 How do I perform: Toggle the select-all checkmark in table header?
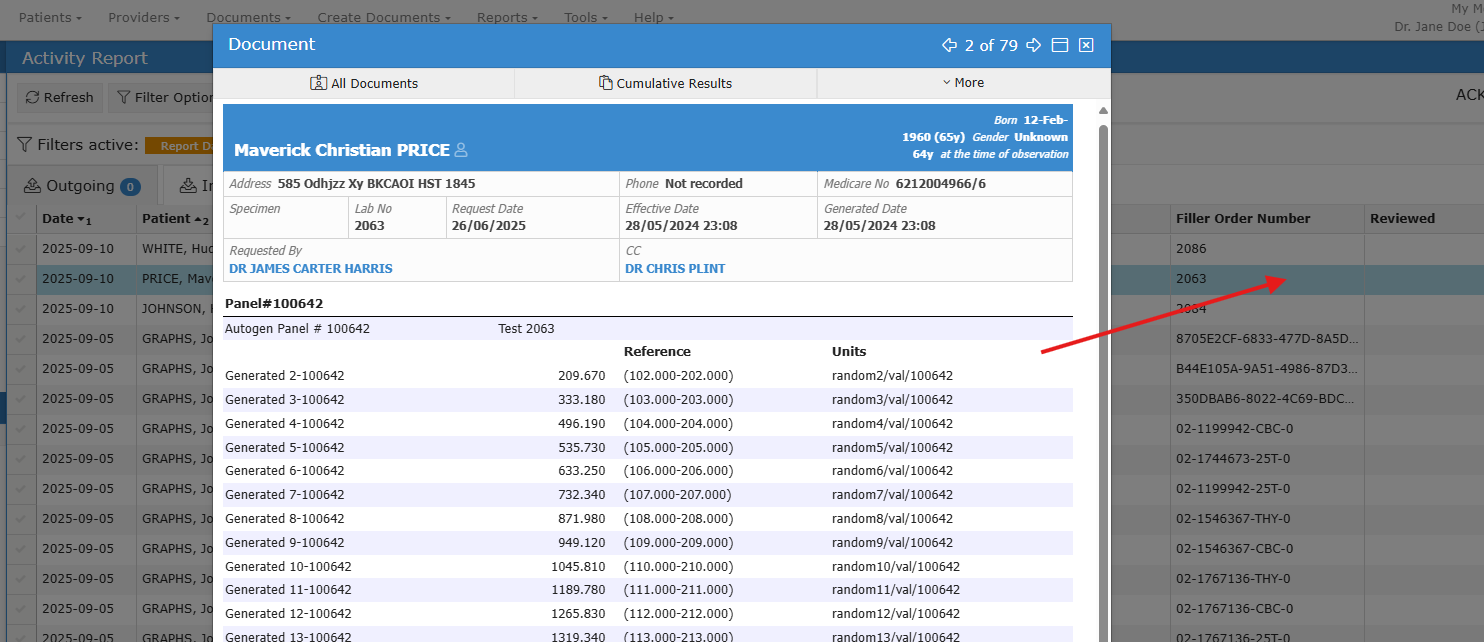21,218
